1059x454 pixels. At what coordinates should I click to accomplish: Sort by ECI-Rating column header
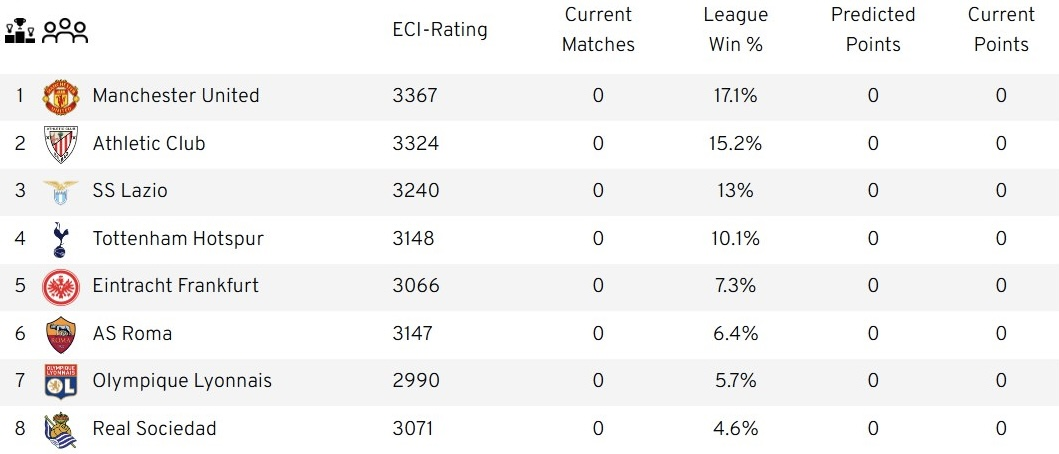coord(440,30)
